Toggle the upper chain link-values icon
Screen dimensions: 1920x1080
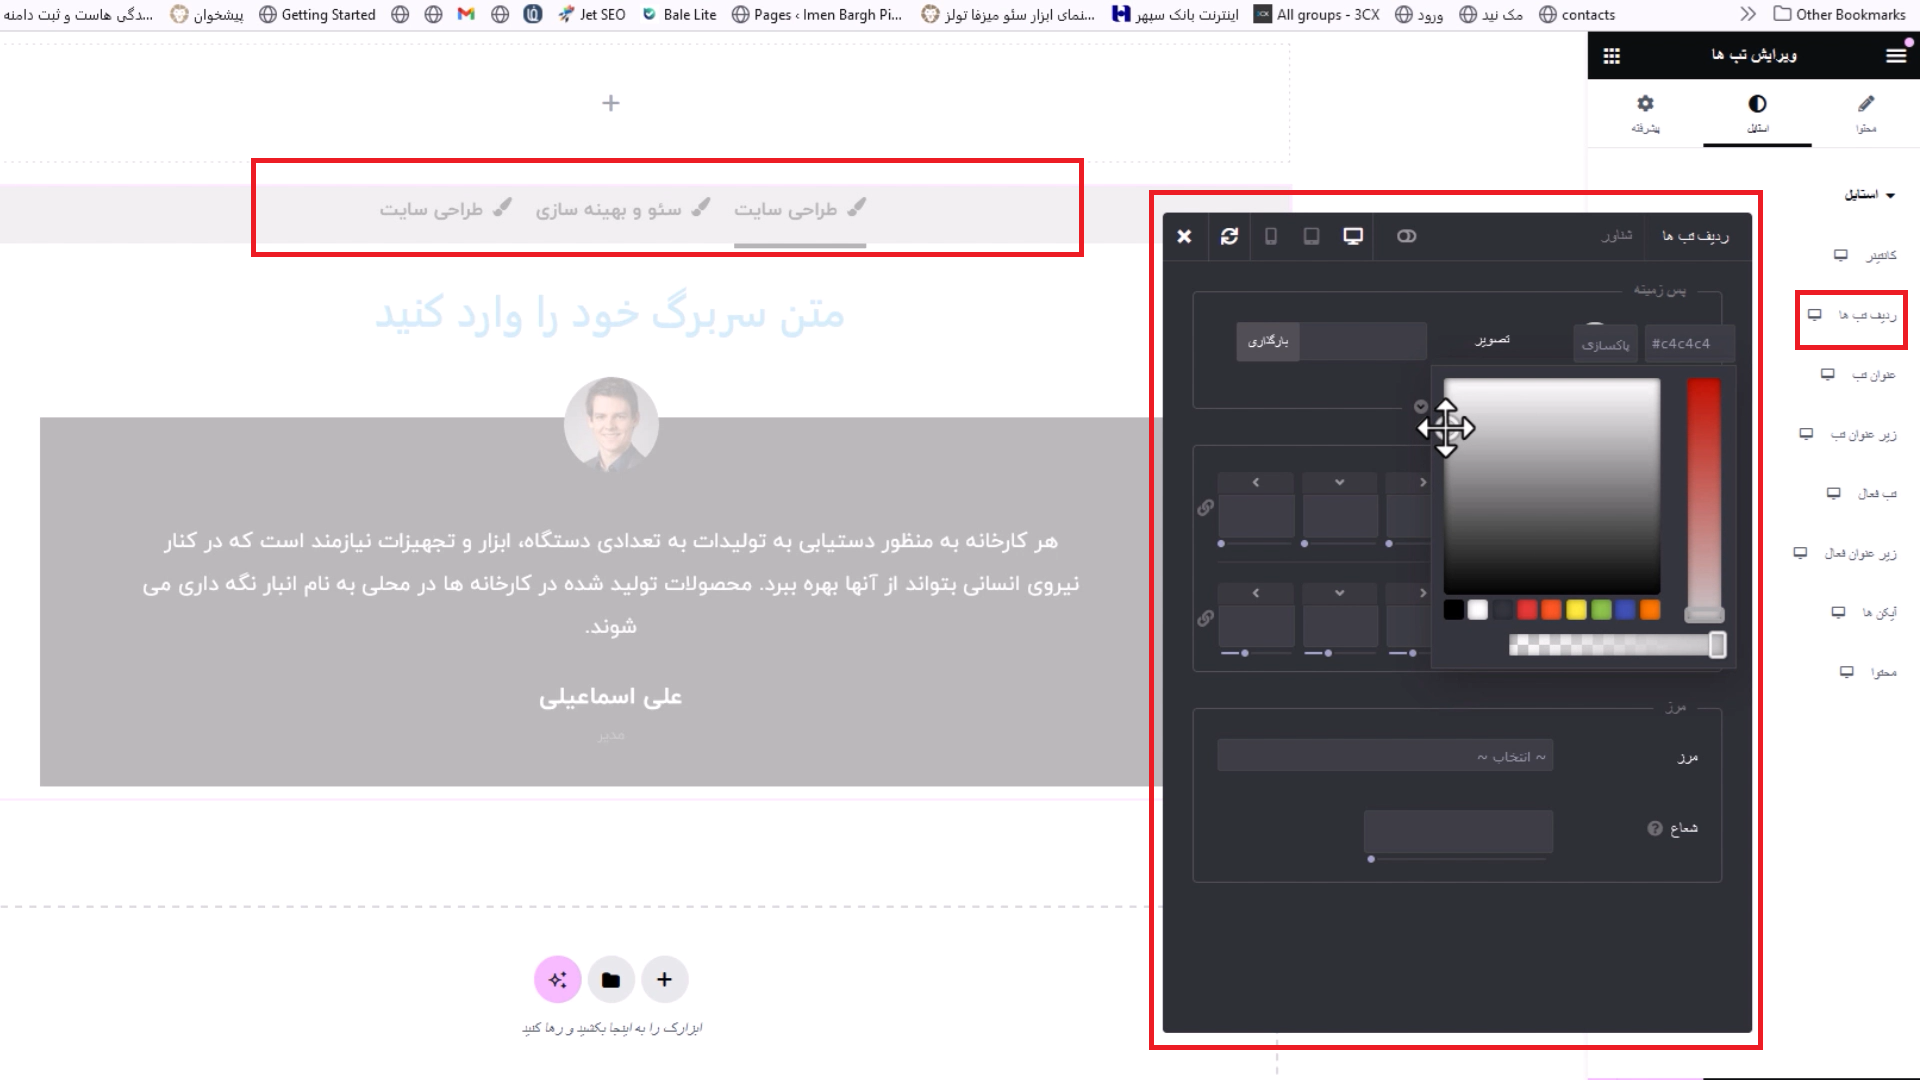[x=1206, y=508]
